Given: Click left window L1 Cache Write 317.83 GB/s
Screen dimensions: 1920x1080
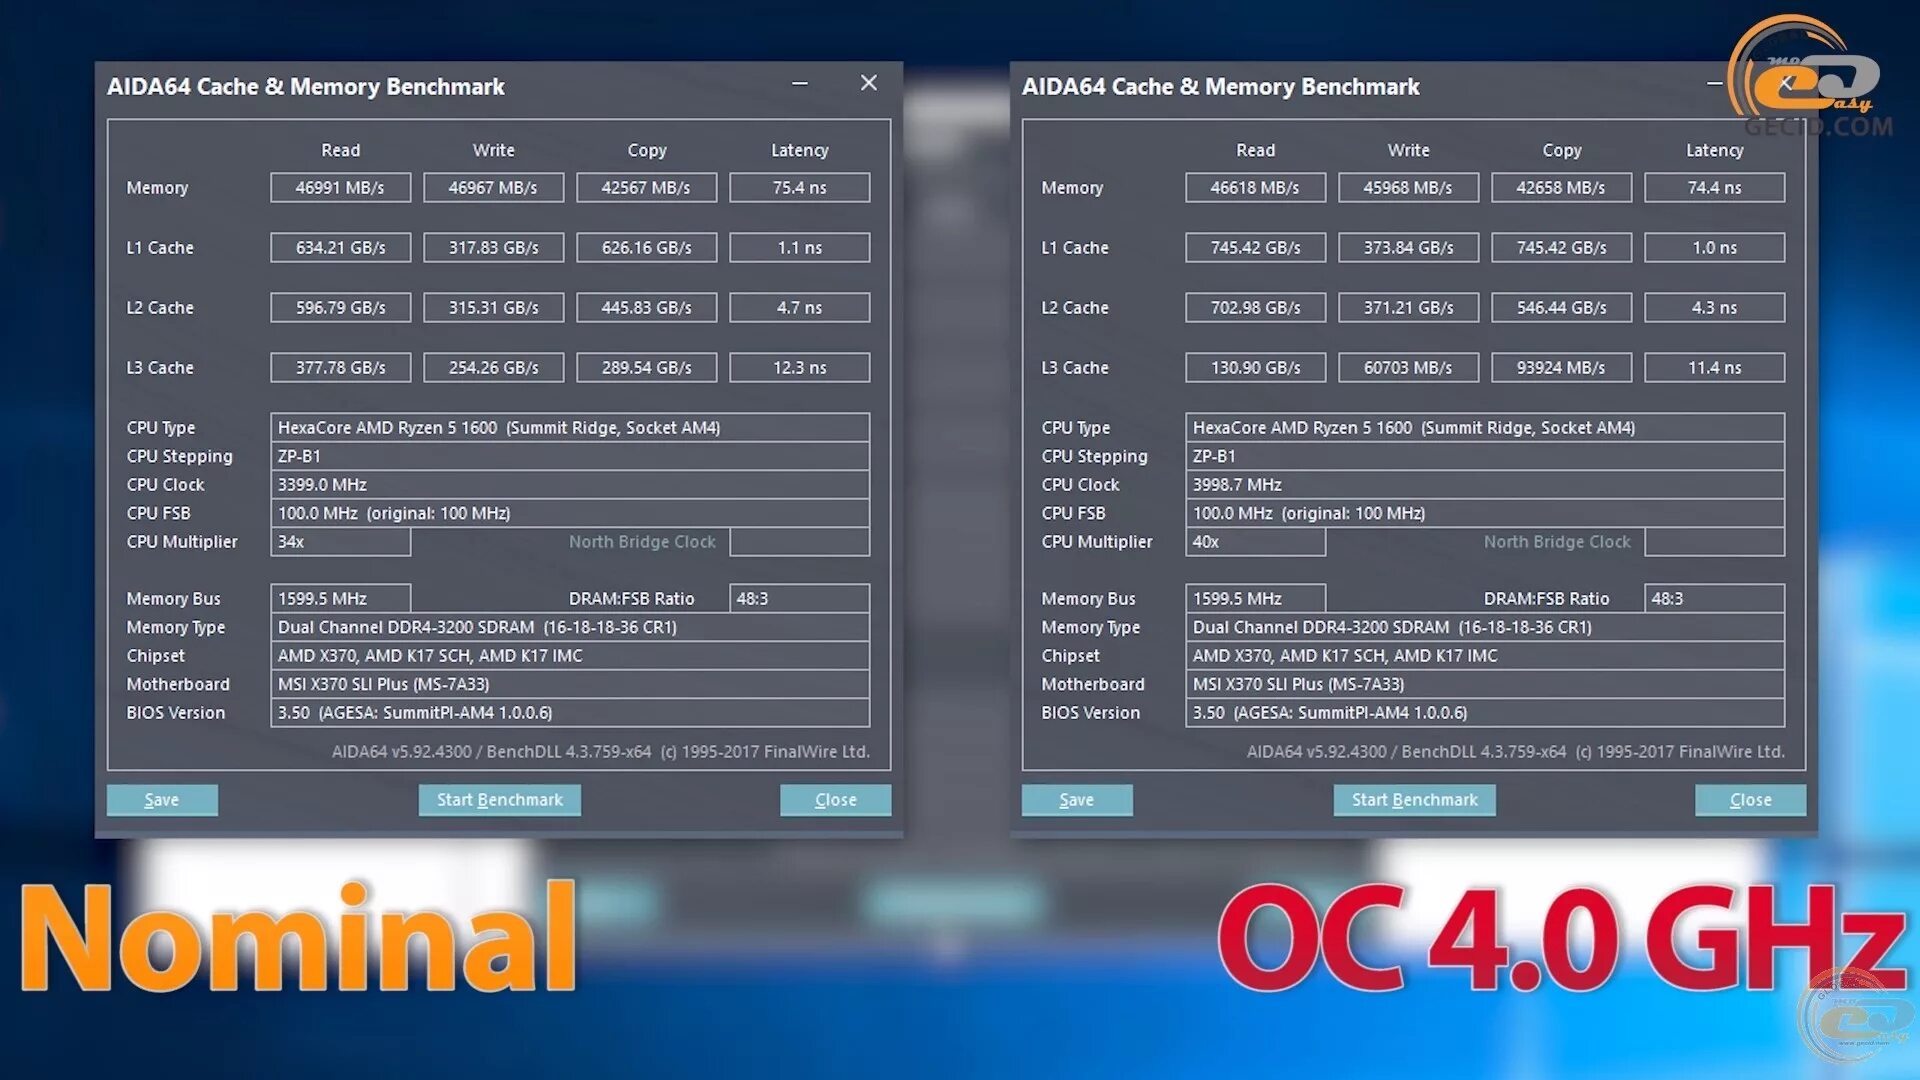Looking at the screenshot, I should pos(493,248).
